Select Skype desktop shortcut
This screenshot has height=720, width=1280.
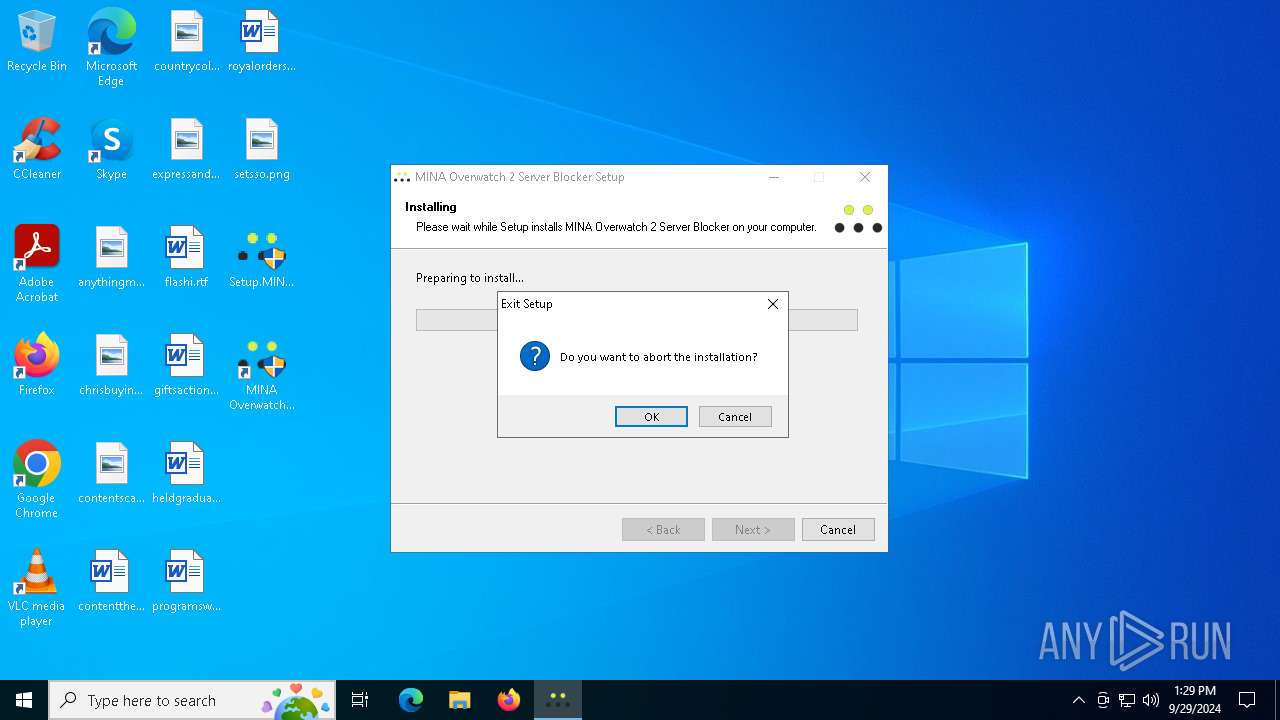[111, 150]
